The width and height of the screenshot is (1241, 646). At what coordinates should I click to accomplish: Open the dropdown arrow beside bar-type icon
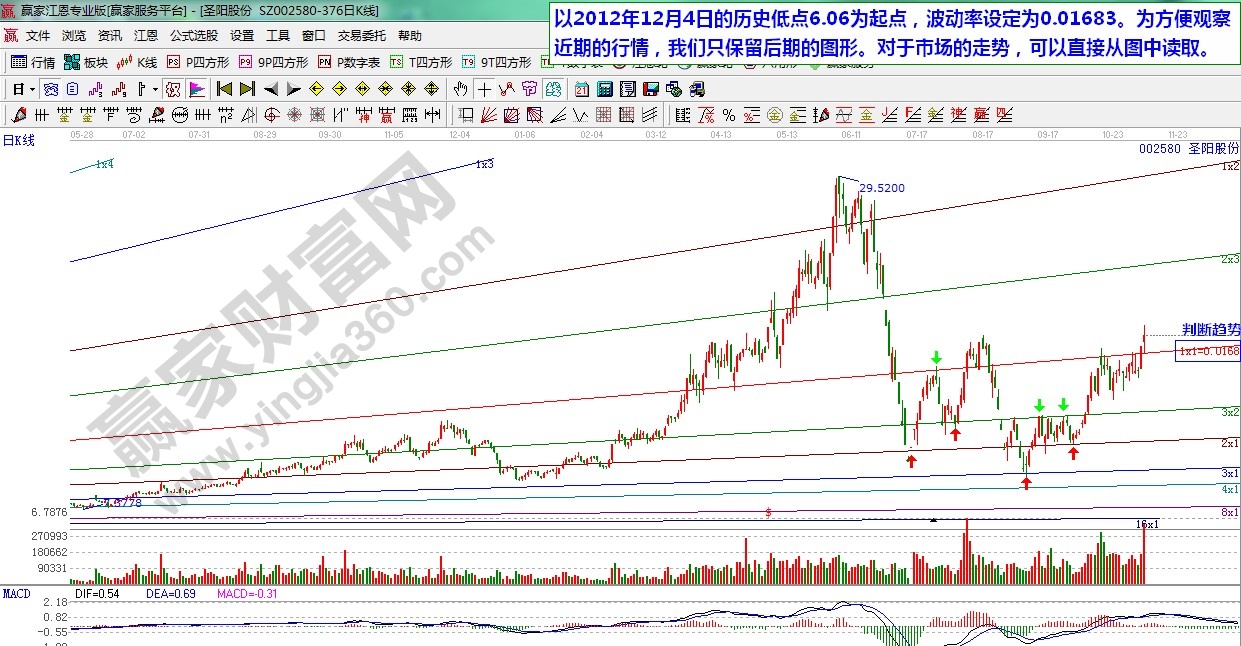(155, 89)
